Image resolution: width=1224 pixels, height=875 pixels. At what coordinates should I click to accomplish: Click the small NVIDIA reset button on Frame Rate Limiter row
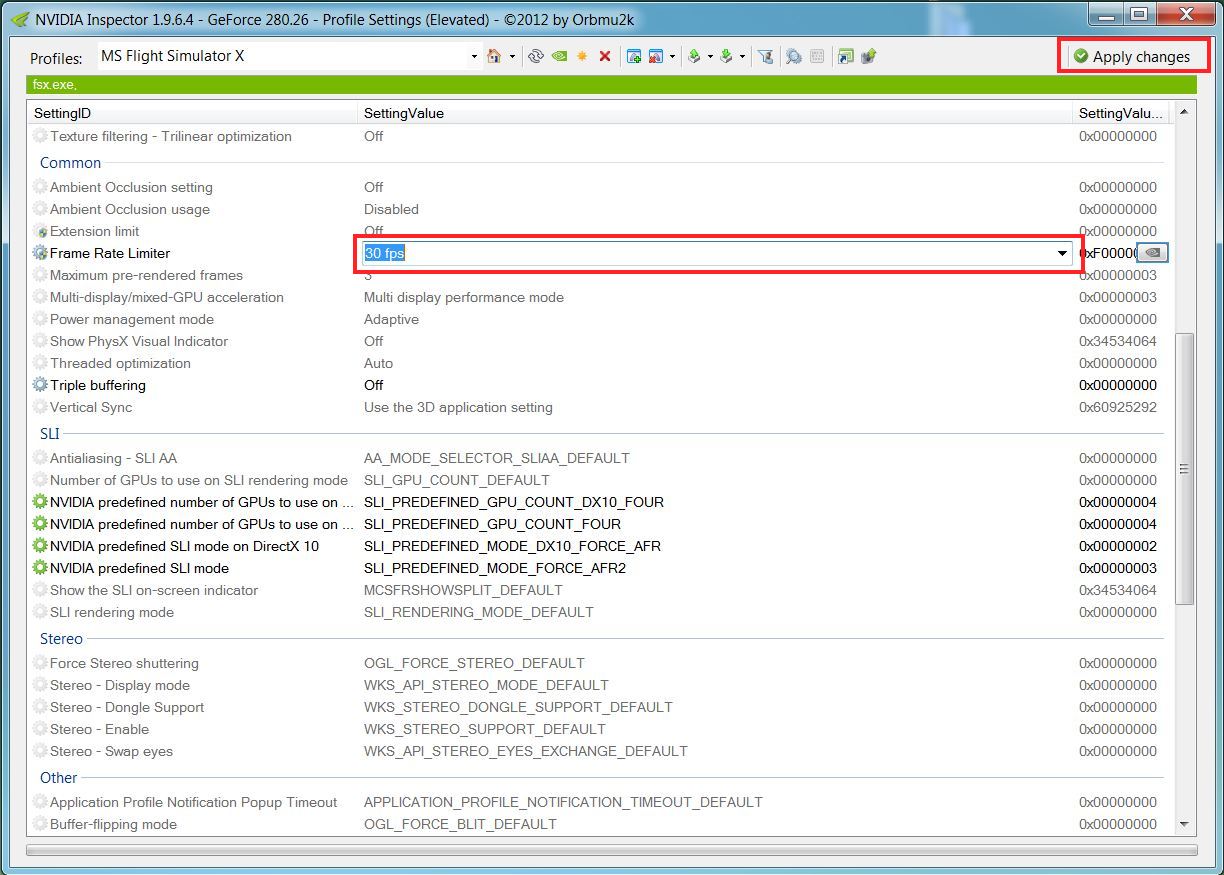click(1153, 253)
